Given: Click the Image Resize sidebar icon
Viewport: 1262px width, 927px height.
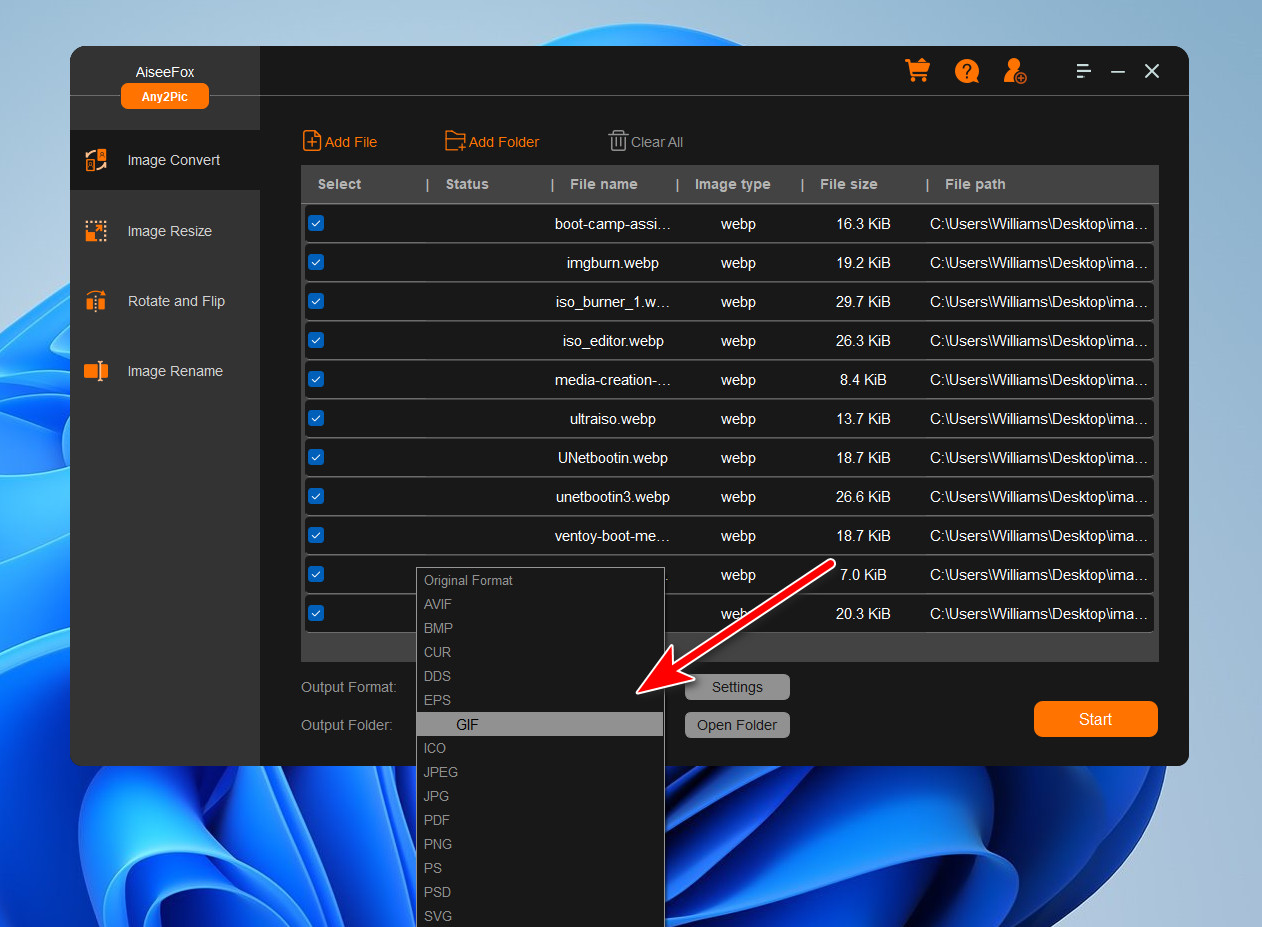Looking at the screenshot, I should 96,231.
